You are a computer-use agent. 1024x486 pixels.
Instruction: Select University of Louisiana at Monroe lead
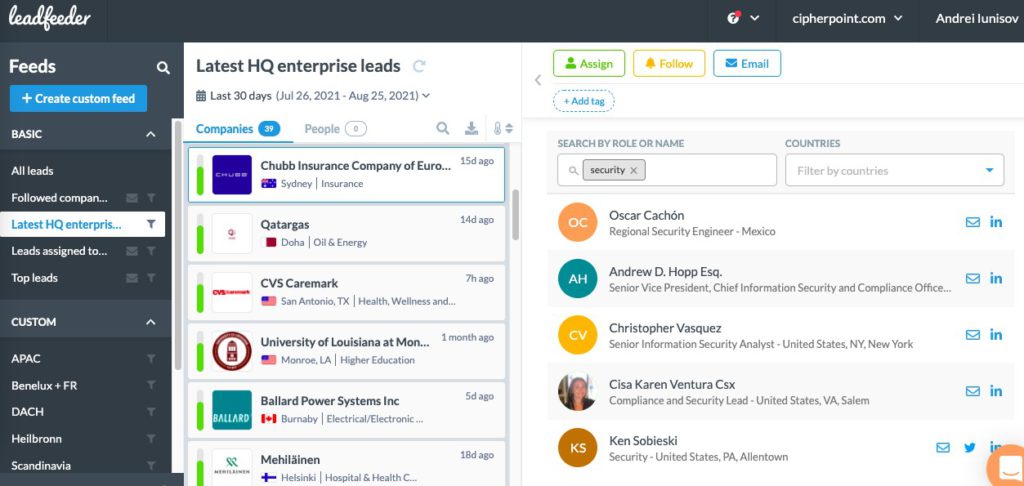346,351
